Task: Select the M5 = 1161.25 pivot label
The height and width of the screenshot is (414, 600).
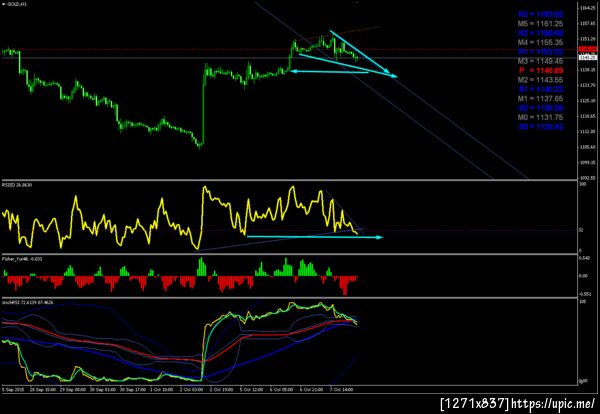Action: tap(540, 24)
